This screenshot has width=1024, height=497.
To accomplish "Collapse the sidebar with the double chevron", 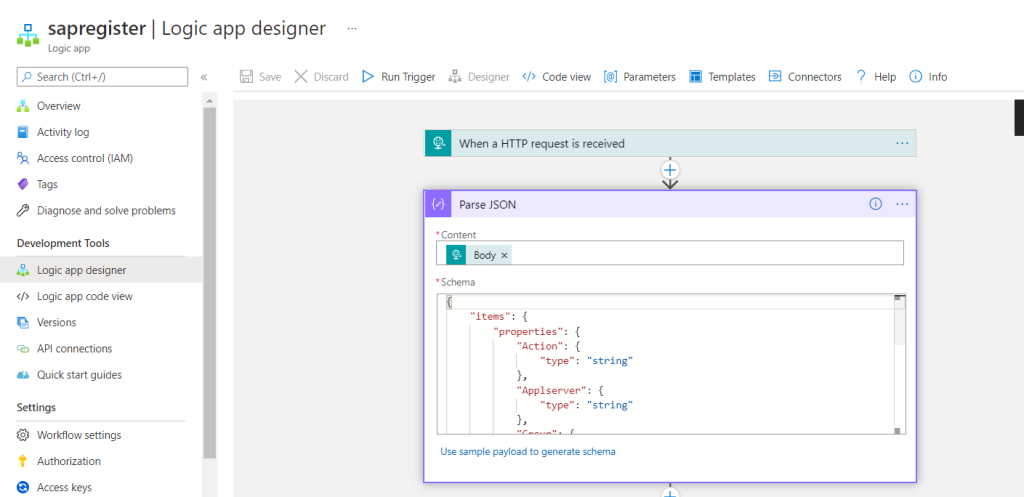I will [204, 77].
